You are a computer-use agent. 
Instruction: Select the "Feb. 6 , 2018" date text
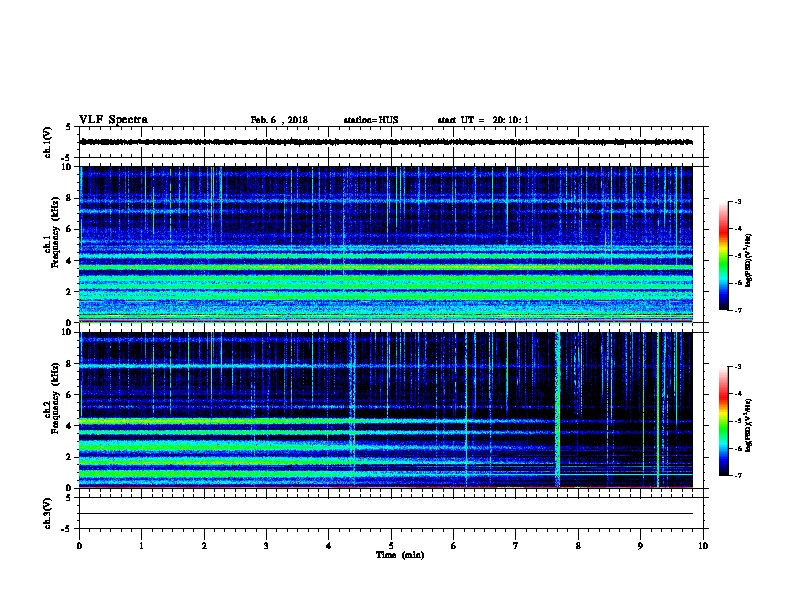(x=279, y=120)
